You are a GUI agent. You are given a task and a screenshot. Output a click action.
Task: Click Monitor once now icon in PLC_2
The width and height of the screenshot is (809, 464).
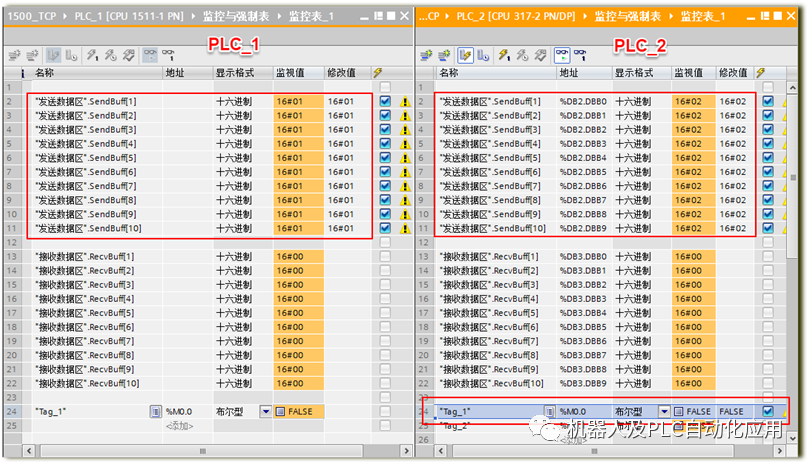580,55
